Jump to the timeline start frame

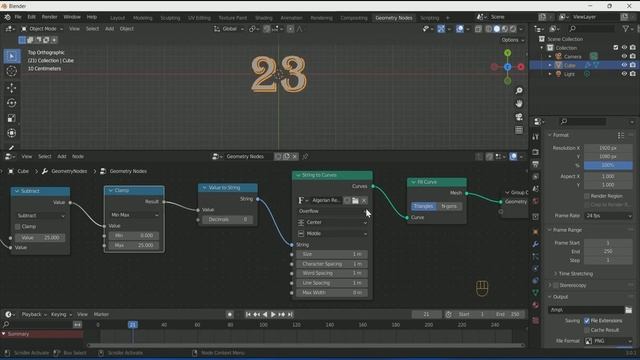tap(248, 314)
